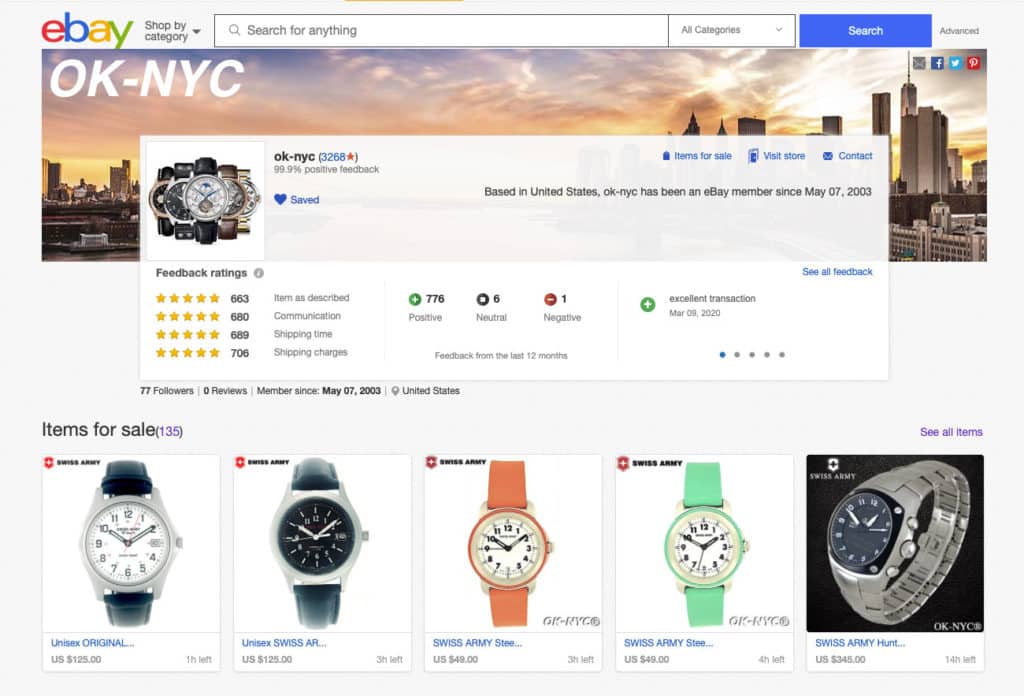Image resolution: width=1024 pixels, height=696 pixels.
Task: Share profile on Facebook icon
Action: [937, 63]
